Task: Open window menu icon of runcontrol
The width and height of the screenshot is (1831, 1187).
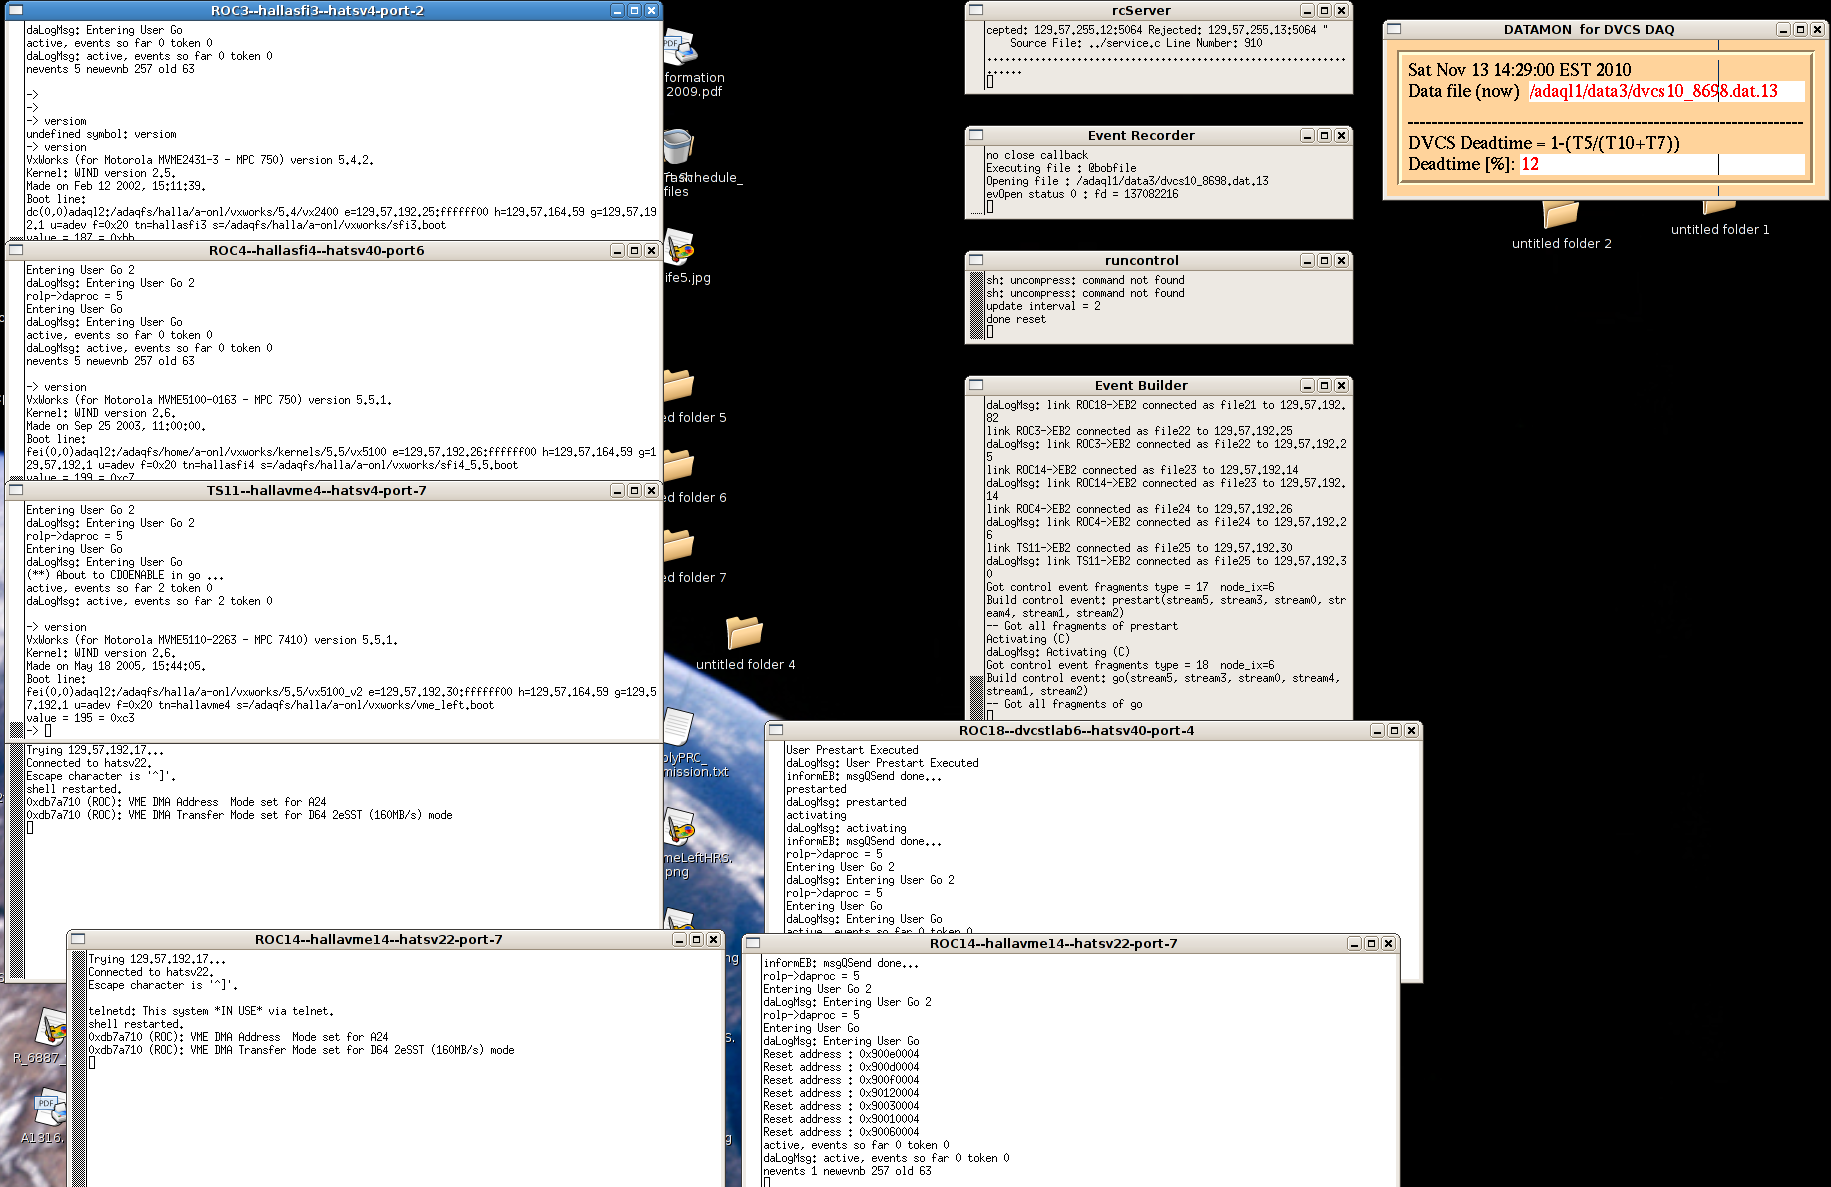Action: click(x=976, y=260)
